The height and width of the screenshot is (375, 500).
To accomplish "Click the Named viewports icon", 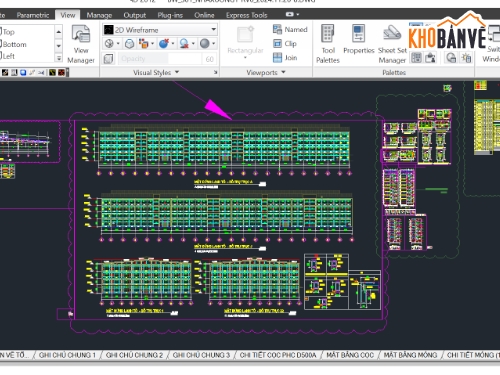I will [290, 29].
